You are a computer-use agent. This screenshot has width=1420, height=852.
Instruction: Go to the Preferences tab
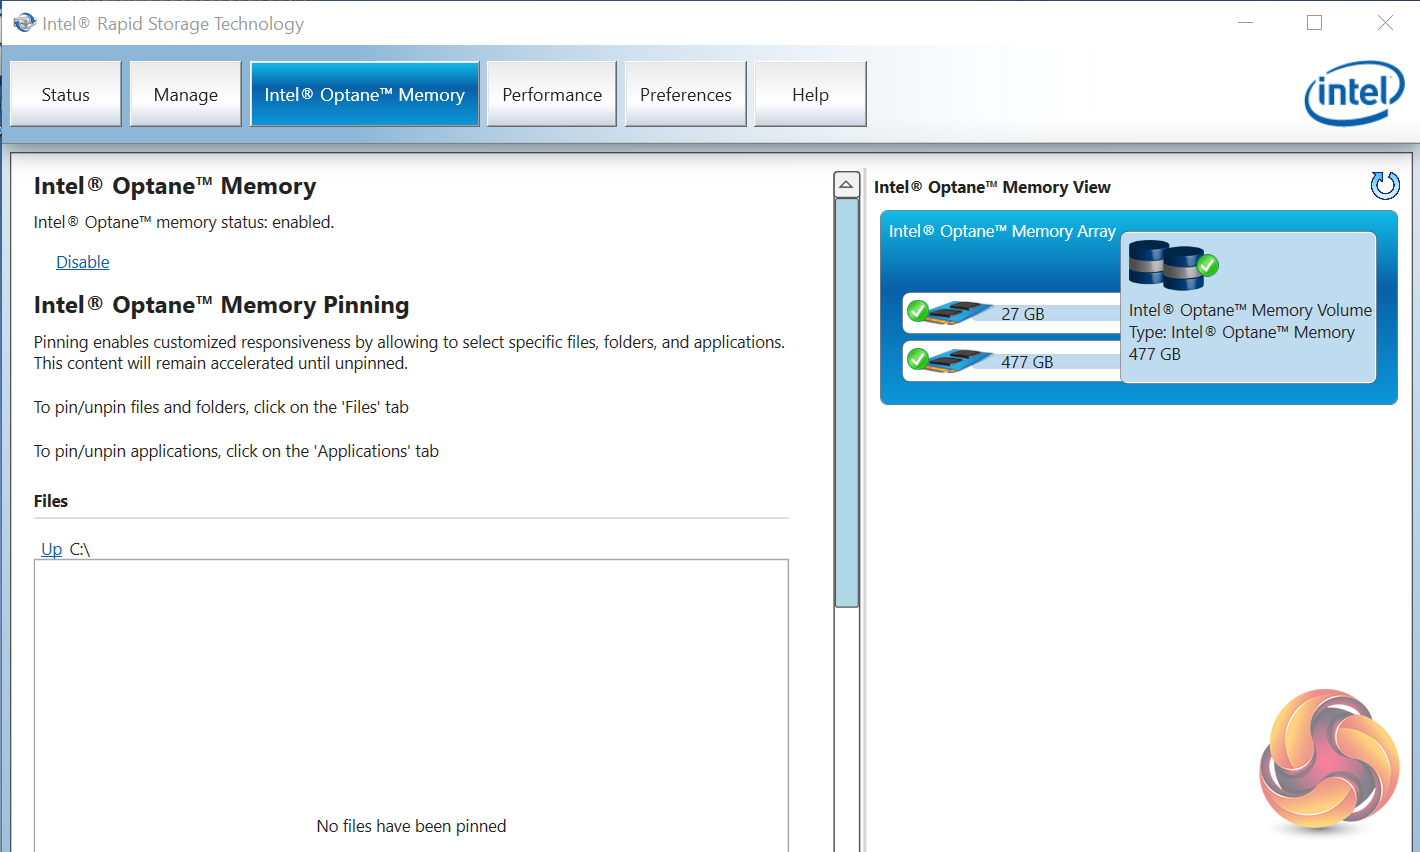(686, 94)
